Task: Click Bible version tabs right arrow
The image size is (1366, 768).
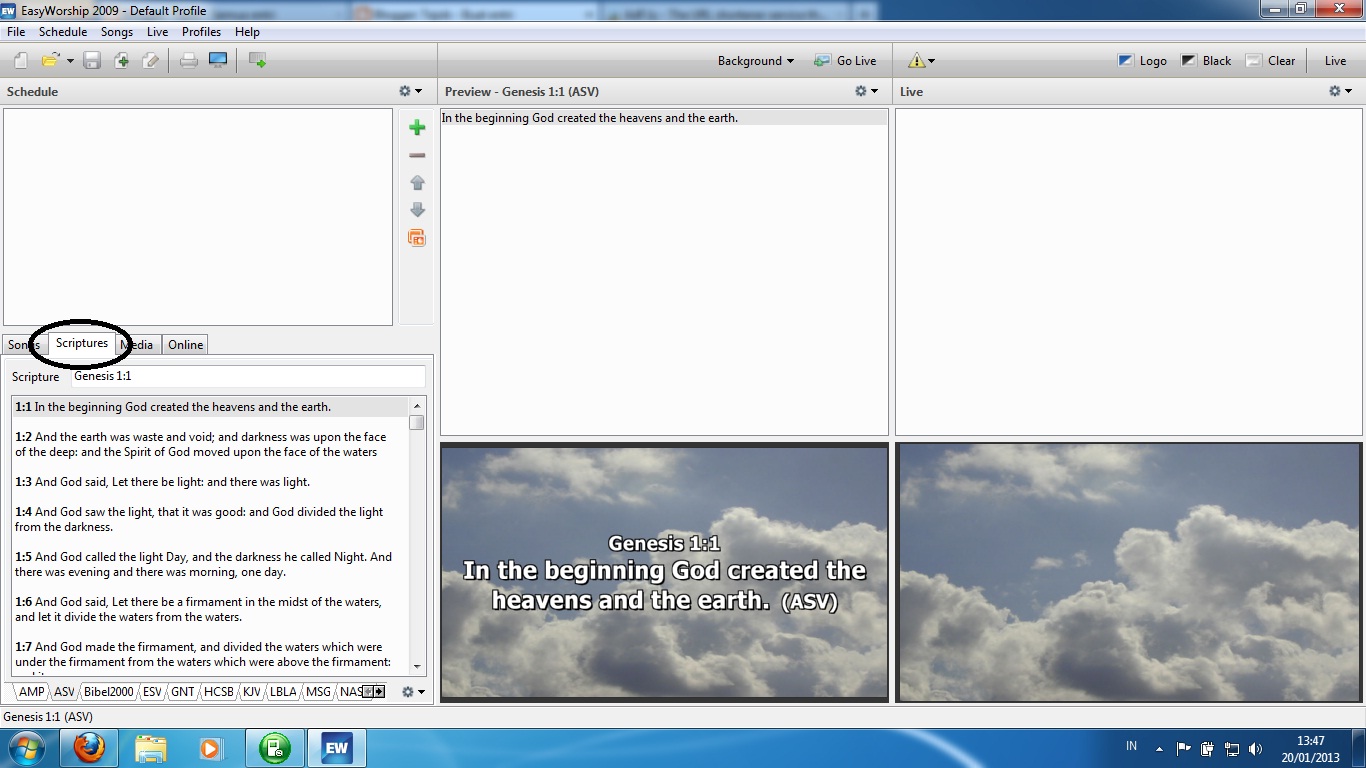Action: point(379,692)
